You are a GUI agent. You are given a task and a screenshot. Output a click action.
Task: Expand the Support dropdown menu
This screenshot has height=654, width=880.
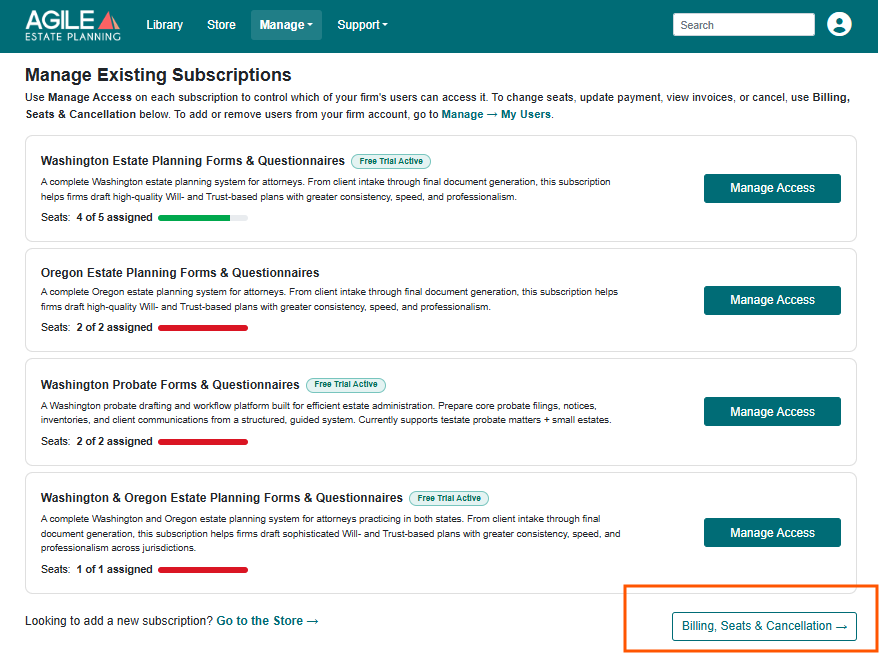[362, 25]
